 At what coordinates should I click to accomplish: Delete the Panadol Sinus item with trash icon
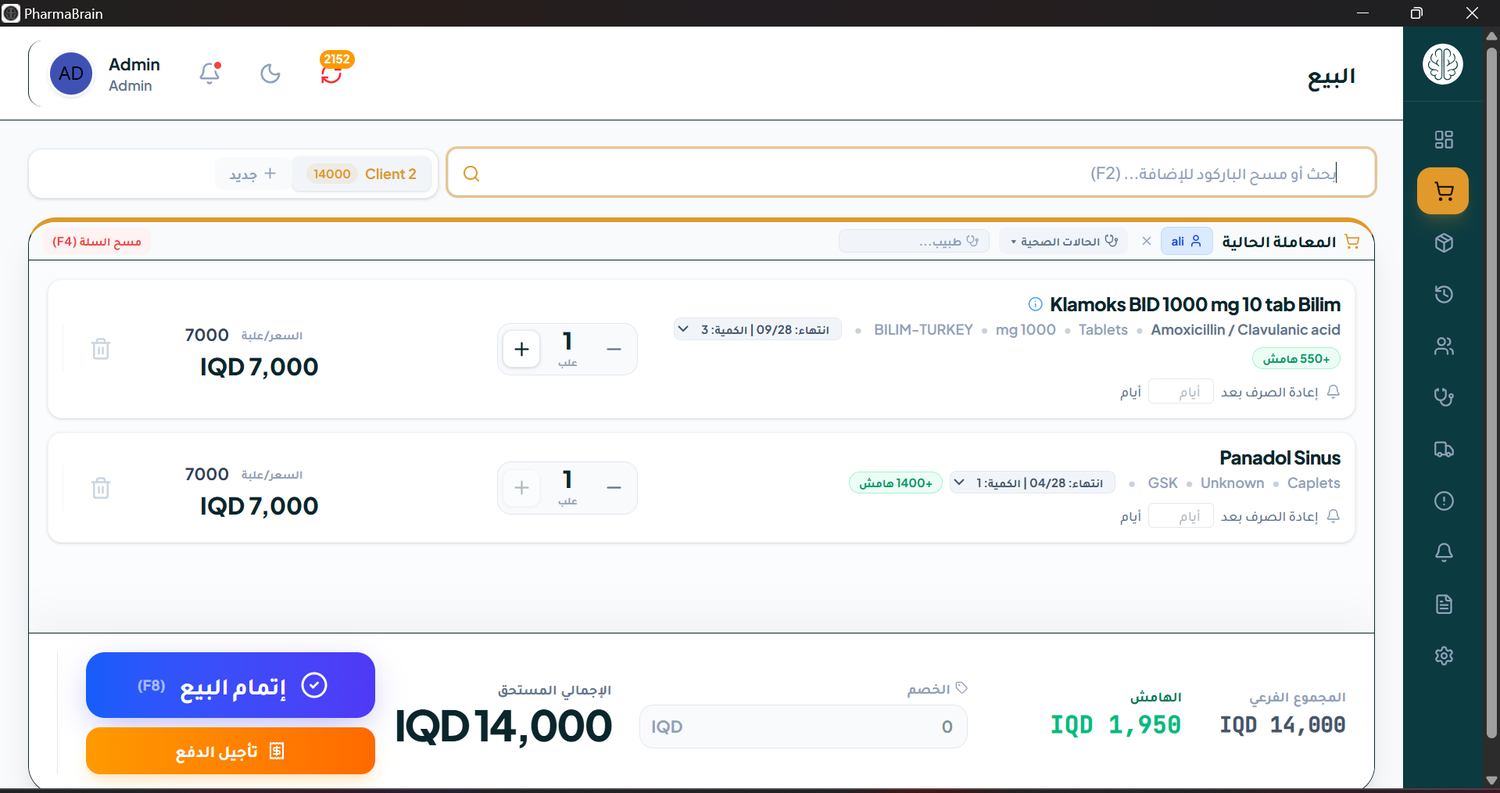coord(100,488)
